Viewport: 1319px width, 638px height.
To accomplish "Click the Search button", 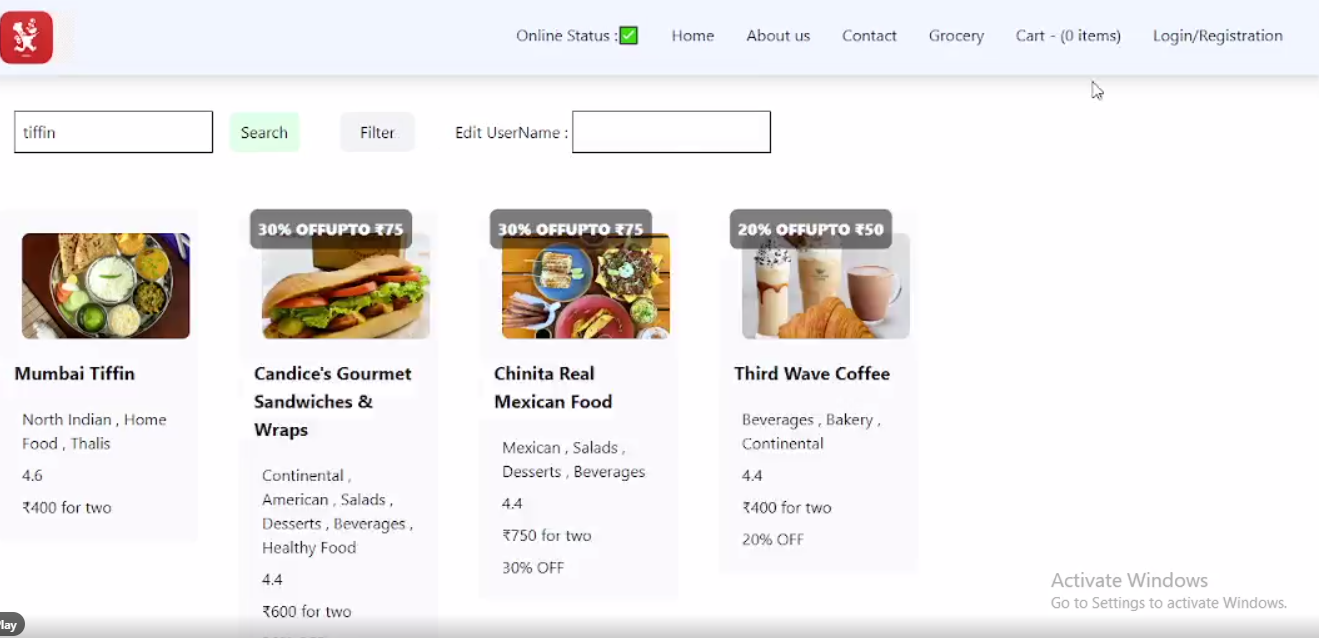I will pos(264,132).
